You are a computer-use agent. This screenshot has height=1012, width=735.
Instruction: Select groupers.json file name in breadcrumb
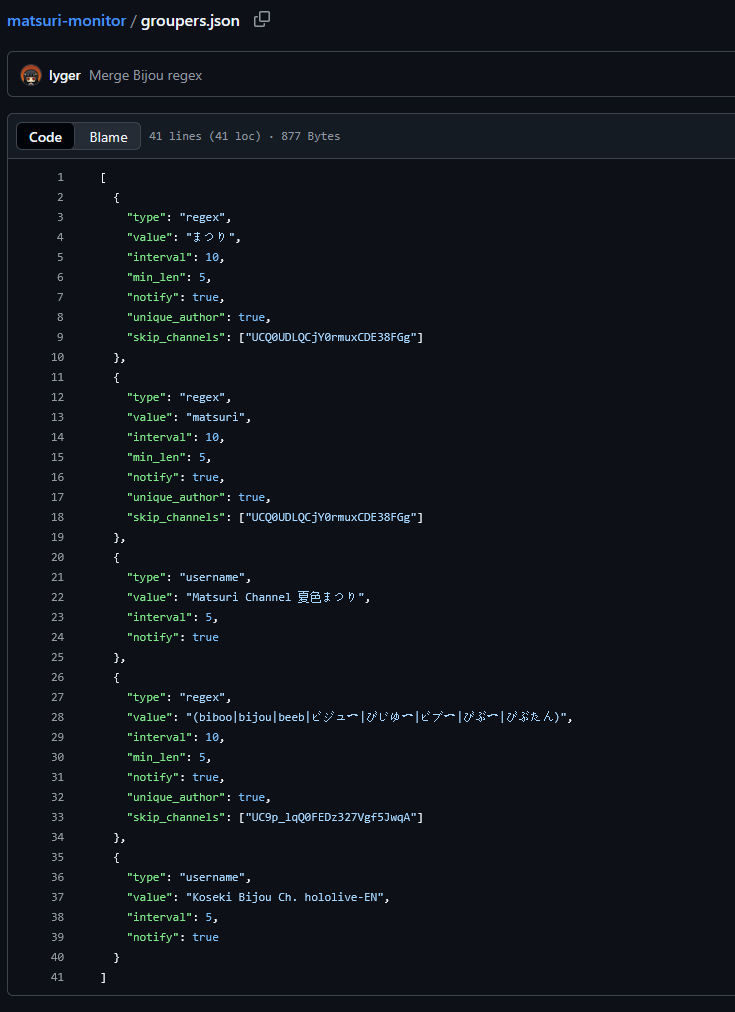point(190,21)
